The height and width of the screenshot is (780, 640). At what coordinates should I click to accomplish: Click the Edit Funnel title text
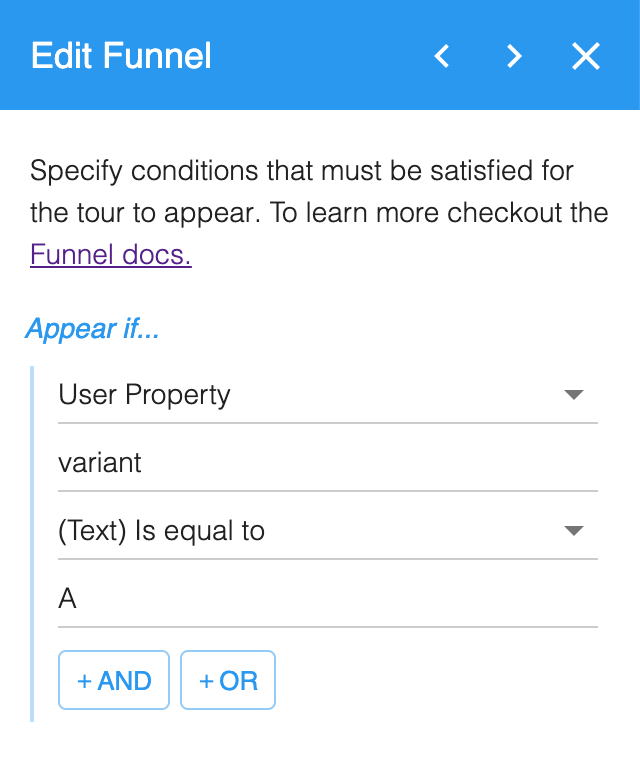tap(121, 56)
